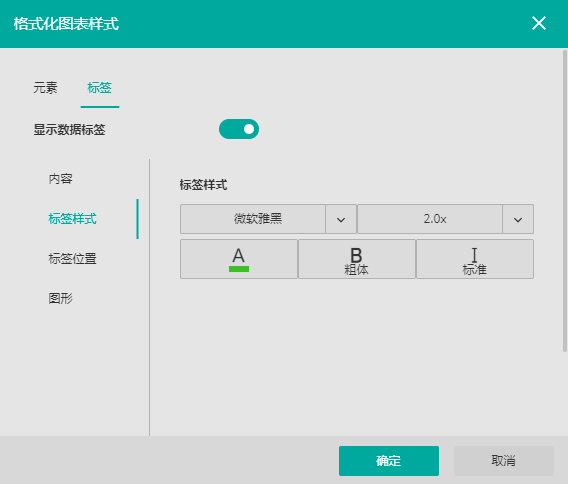Confirm with the 确定 button
Screen dimensions: 568x484
[389, 461]
